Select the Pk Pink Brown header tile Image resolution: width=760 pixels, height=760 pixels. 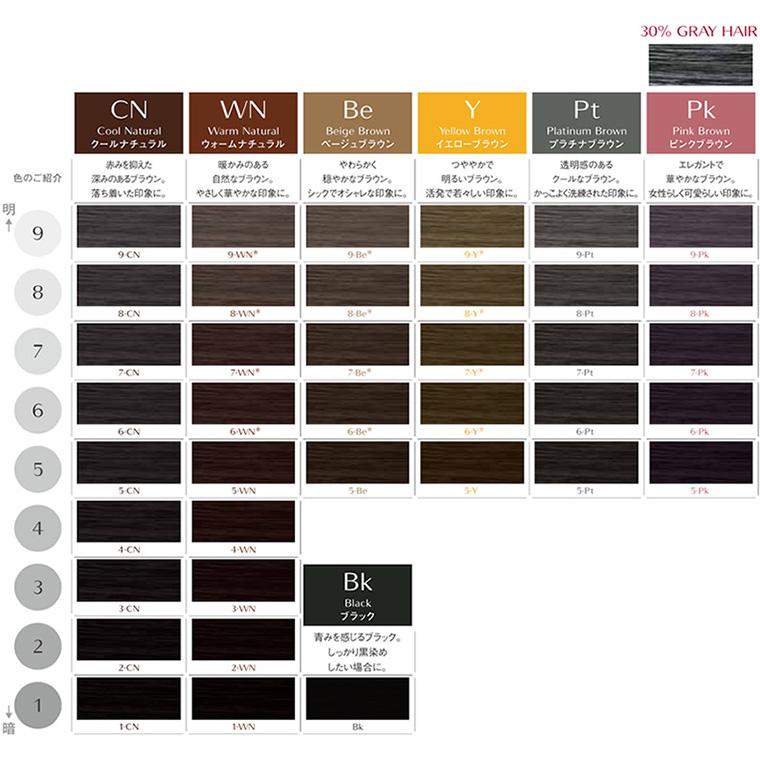700,121
